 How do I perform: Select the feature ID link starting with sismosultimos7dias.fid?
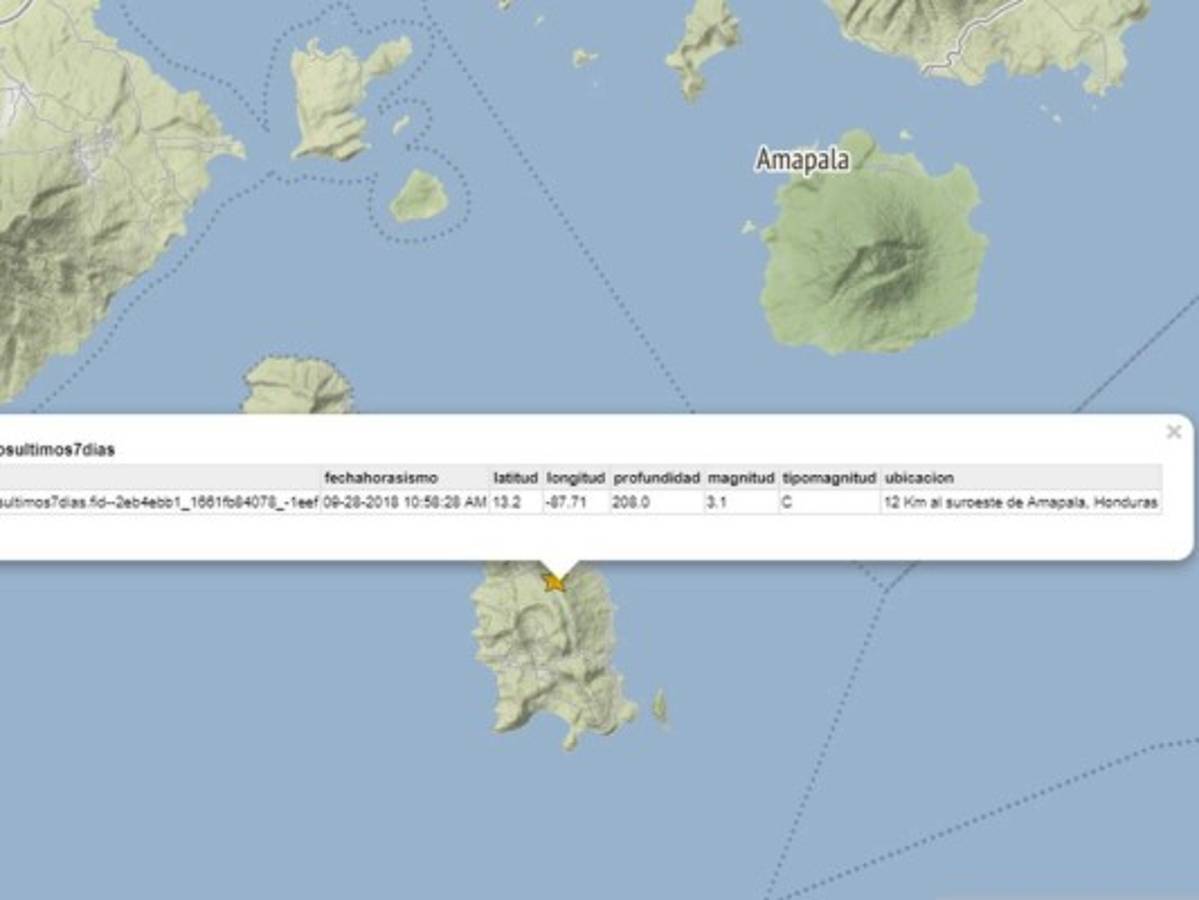pyautogui.click(x=155, y=503)
